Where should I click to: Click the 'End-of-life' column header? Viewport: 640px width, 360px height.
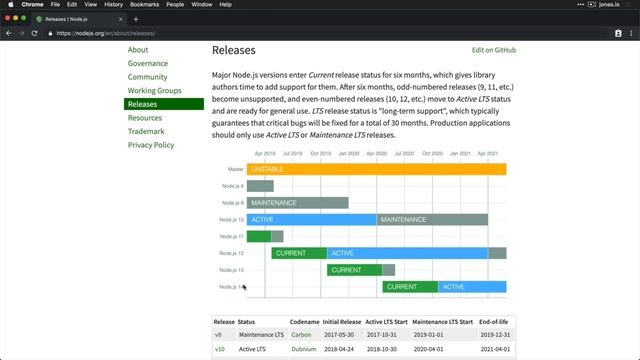[493, 322]
